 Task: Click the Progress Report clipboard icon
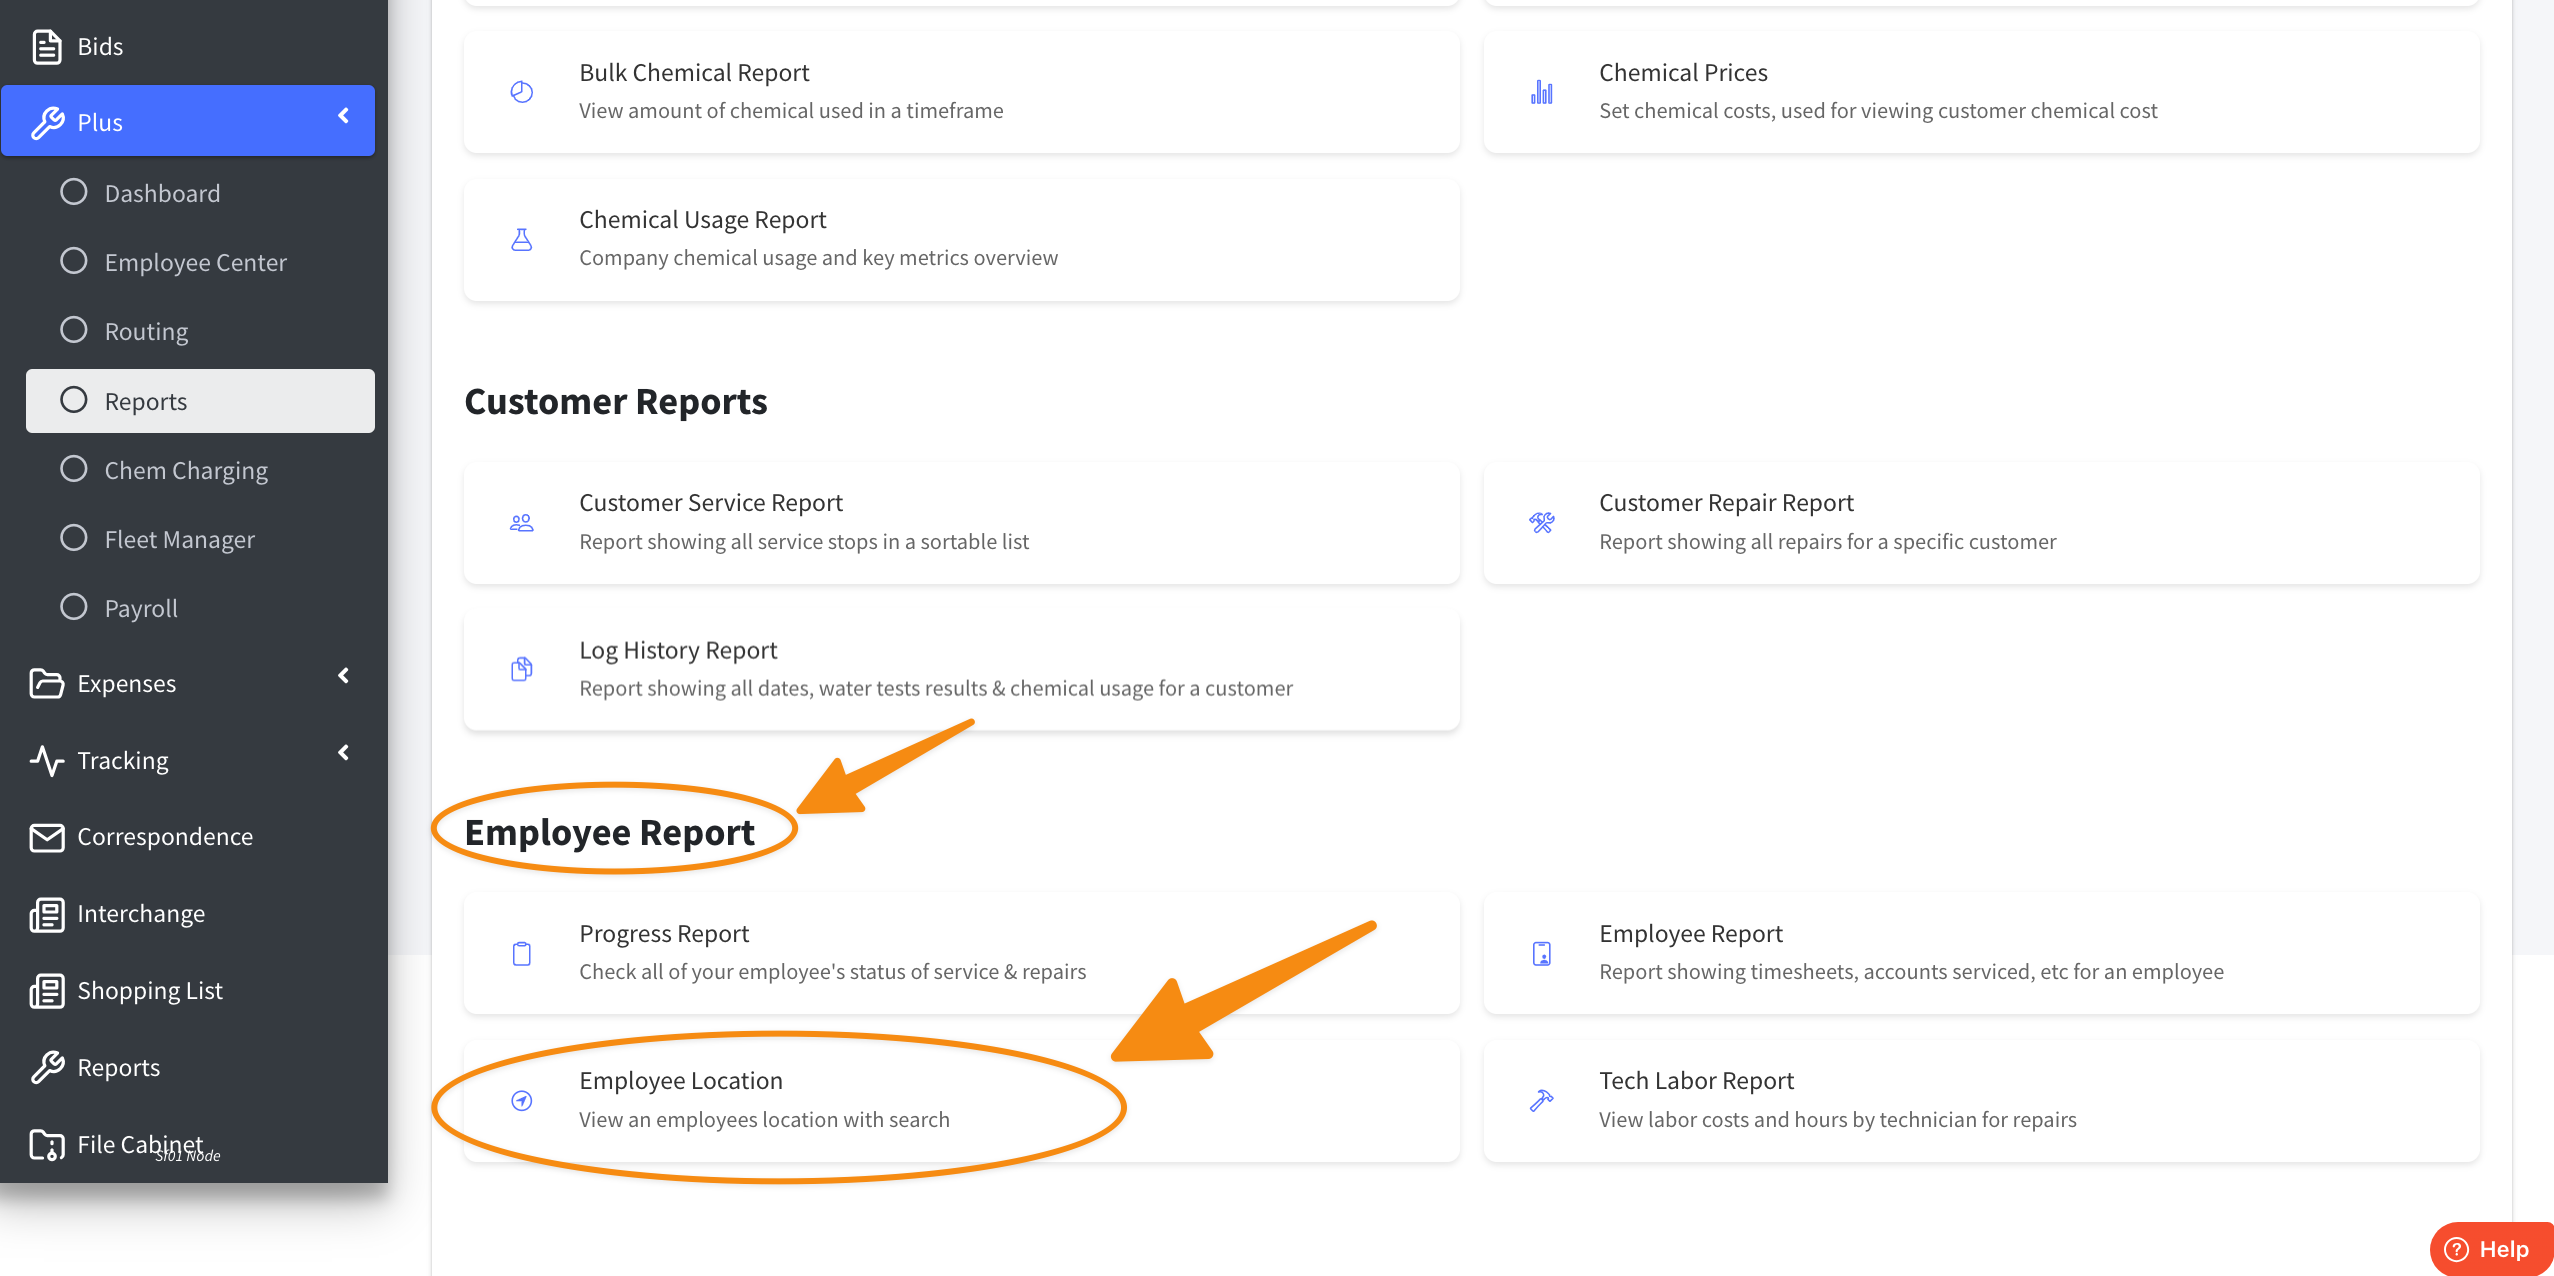click(x=521, y=953)
